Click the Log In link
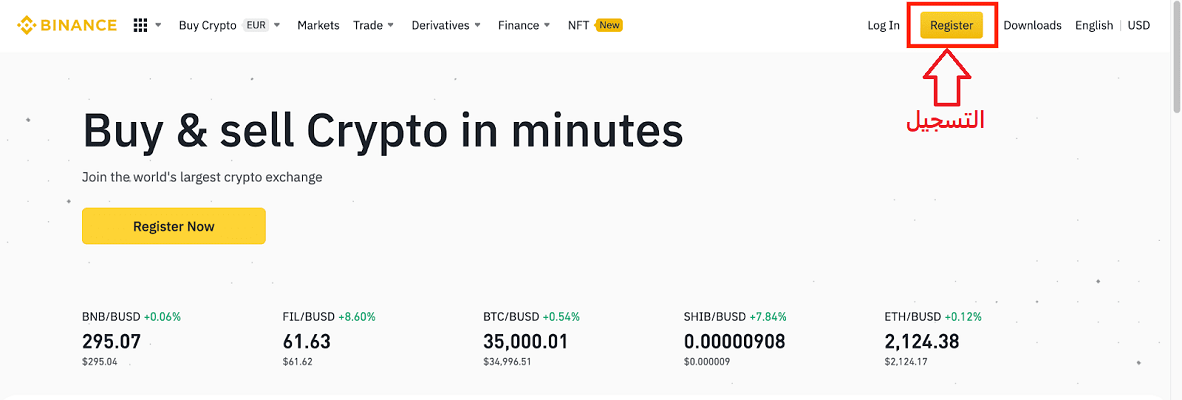Image resolution: width=1182 pixels, height=400 pixels. 883,25
